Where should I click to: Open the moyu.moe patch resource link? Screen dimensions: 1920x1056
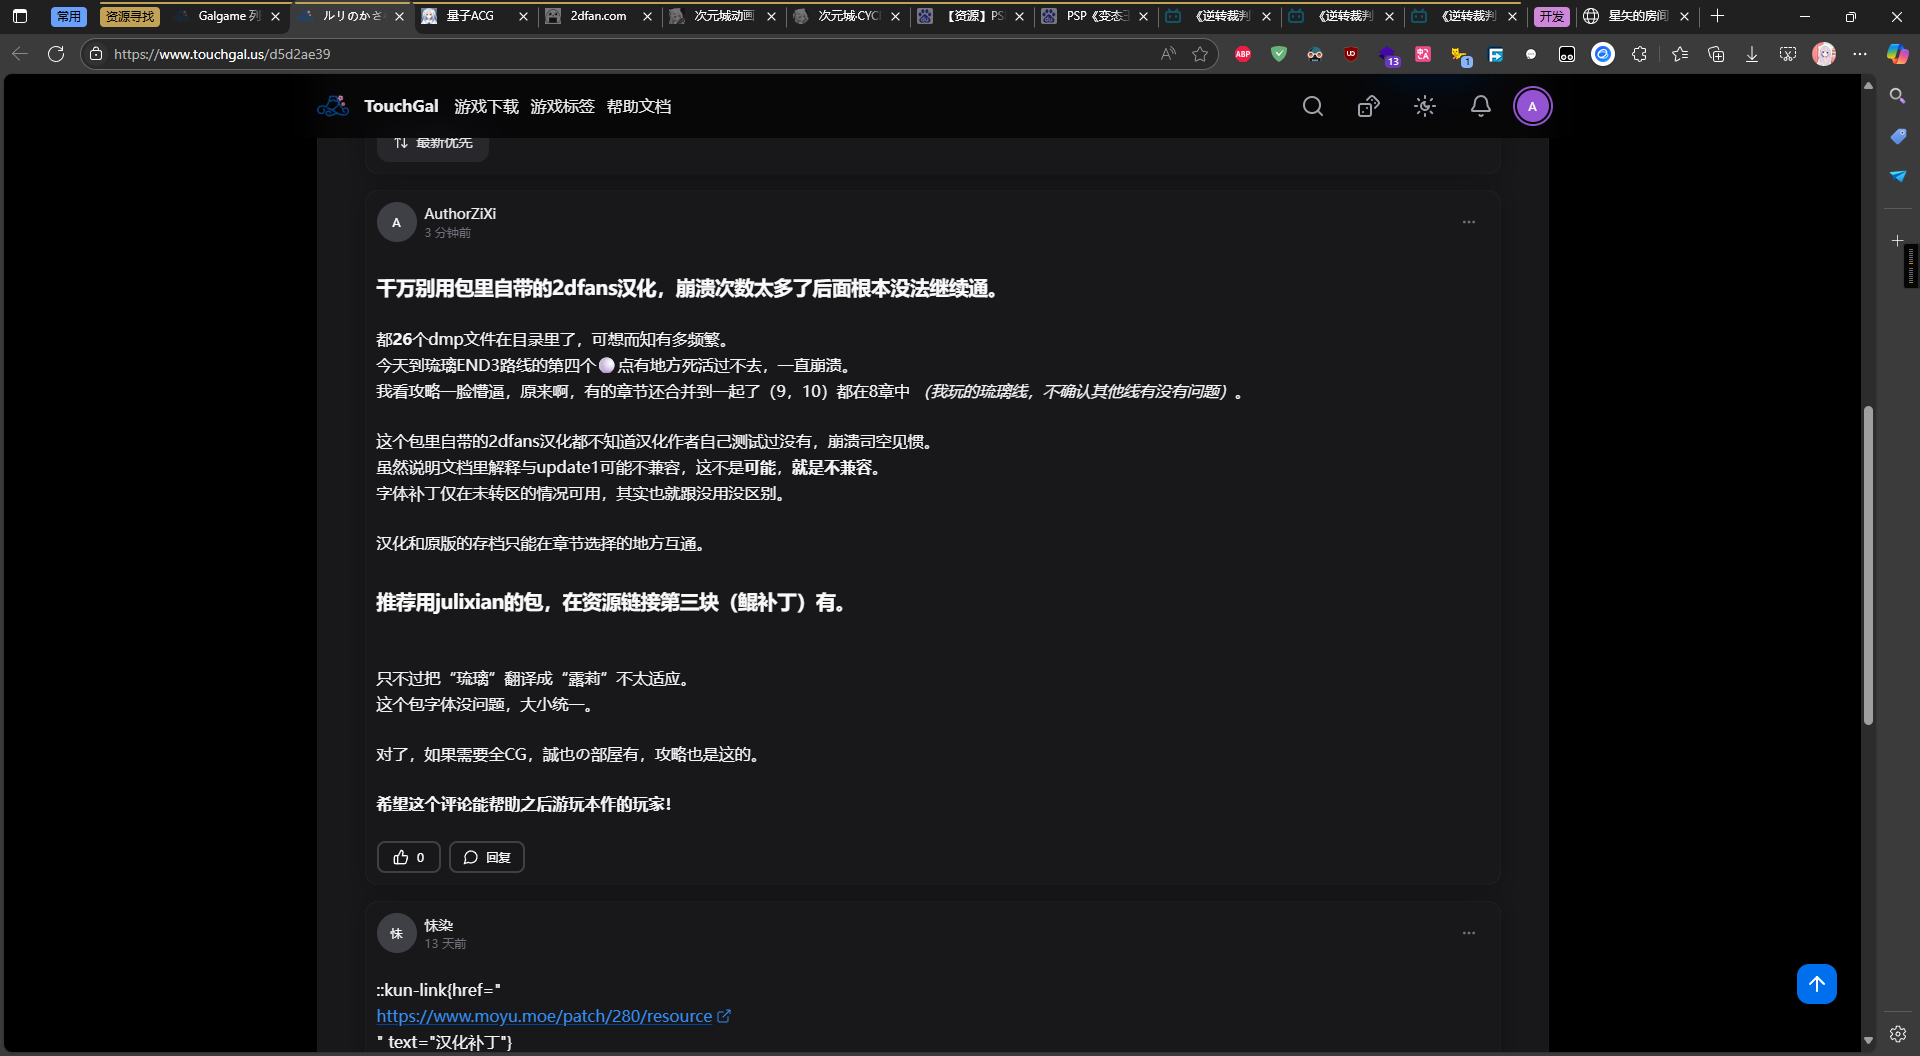click(x=545, y=1015)
